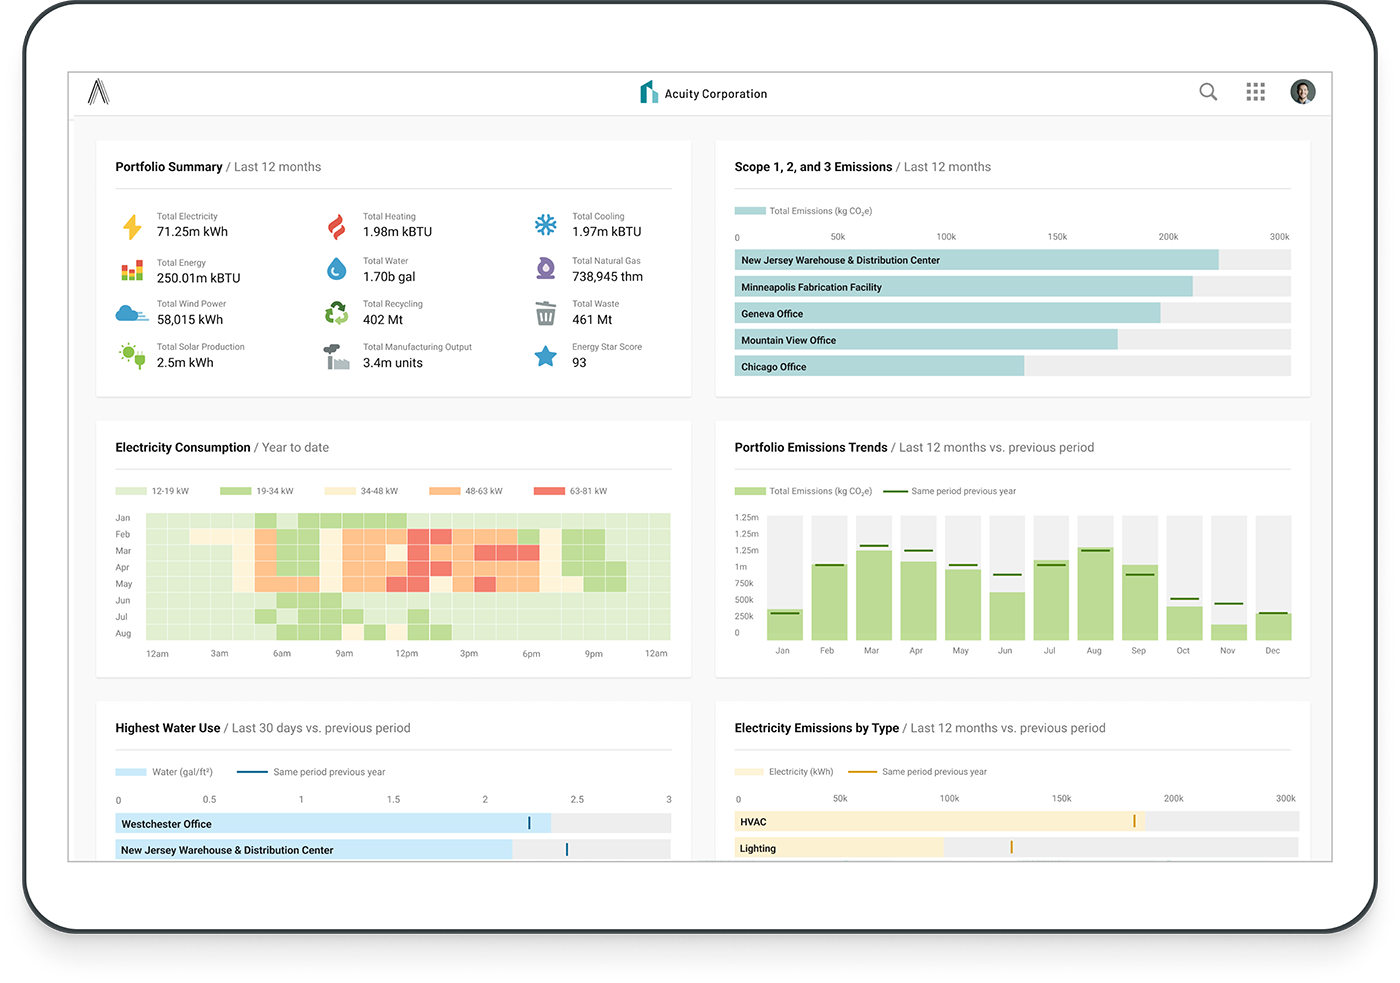1400x983 pixels.
Task: Click the Total Recycling arrows icon
Action: tap(337, 313)
